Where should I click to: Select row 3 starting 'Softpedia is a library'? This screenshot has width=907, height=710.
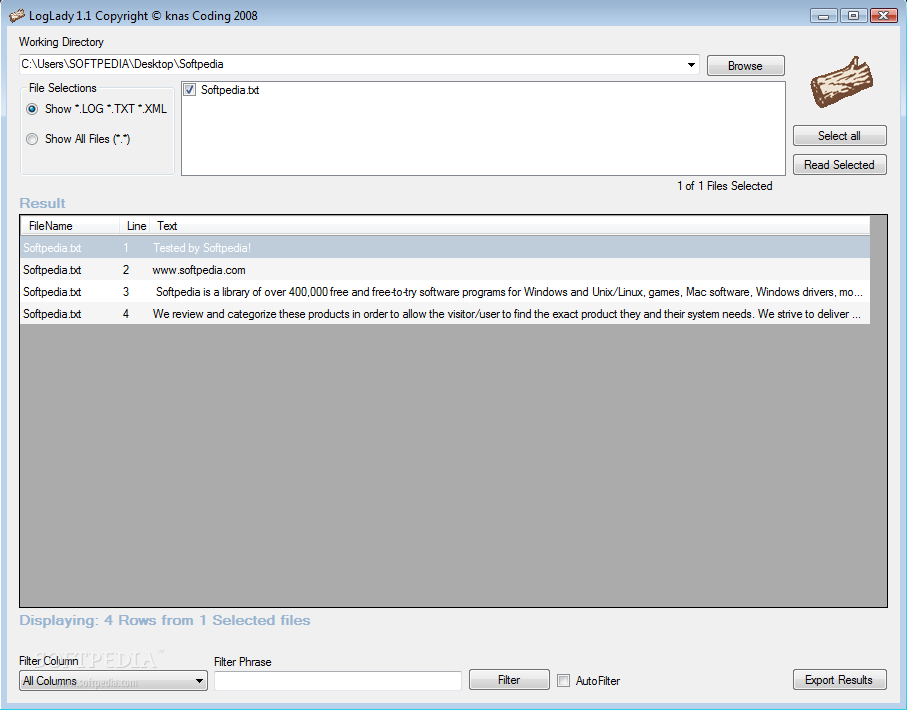(445, 292)
